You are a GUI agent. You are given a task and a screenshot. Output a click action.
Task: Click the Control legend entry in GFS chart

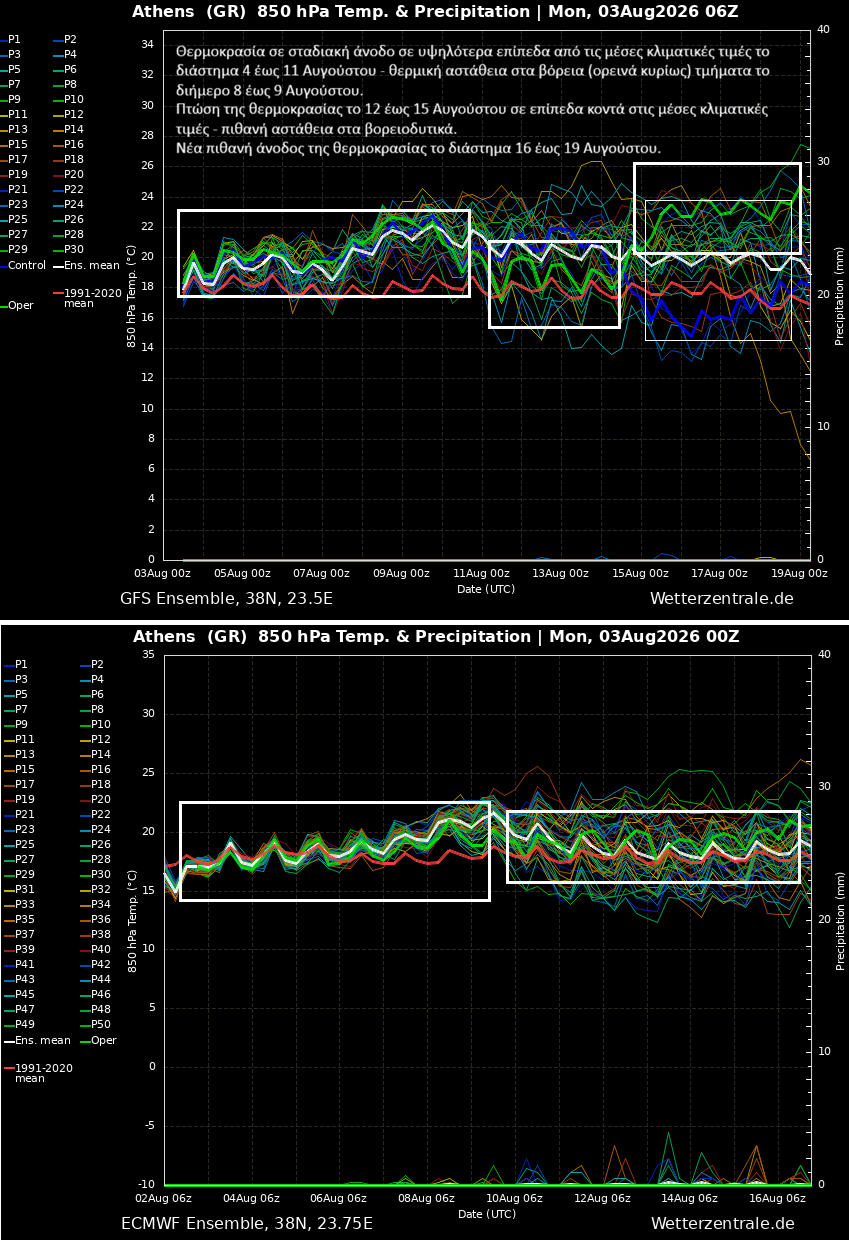23,265
